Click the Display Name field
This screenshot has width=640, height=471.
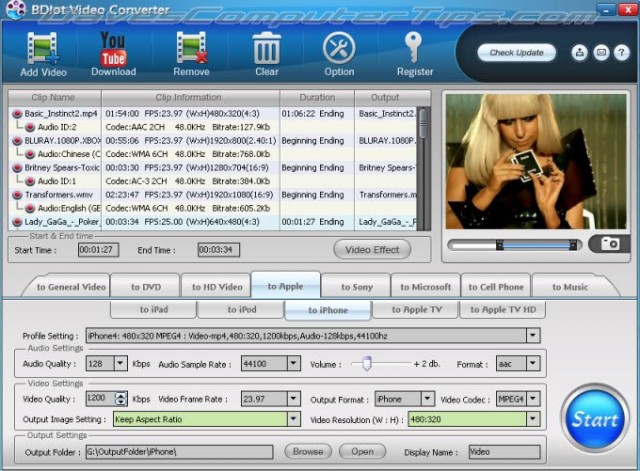pos(504,452)
